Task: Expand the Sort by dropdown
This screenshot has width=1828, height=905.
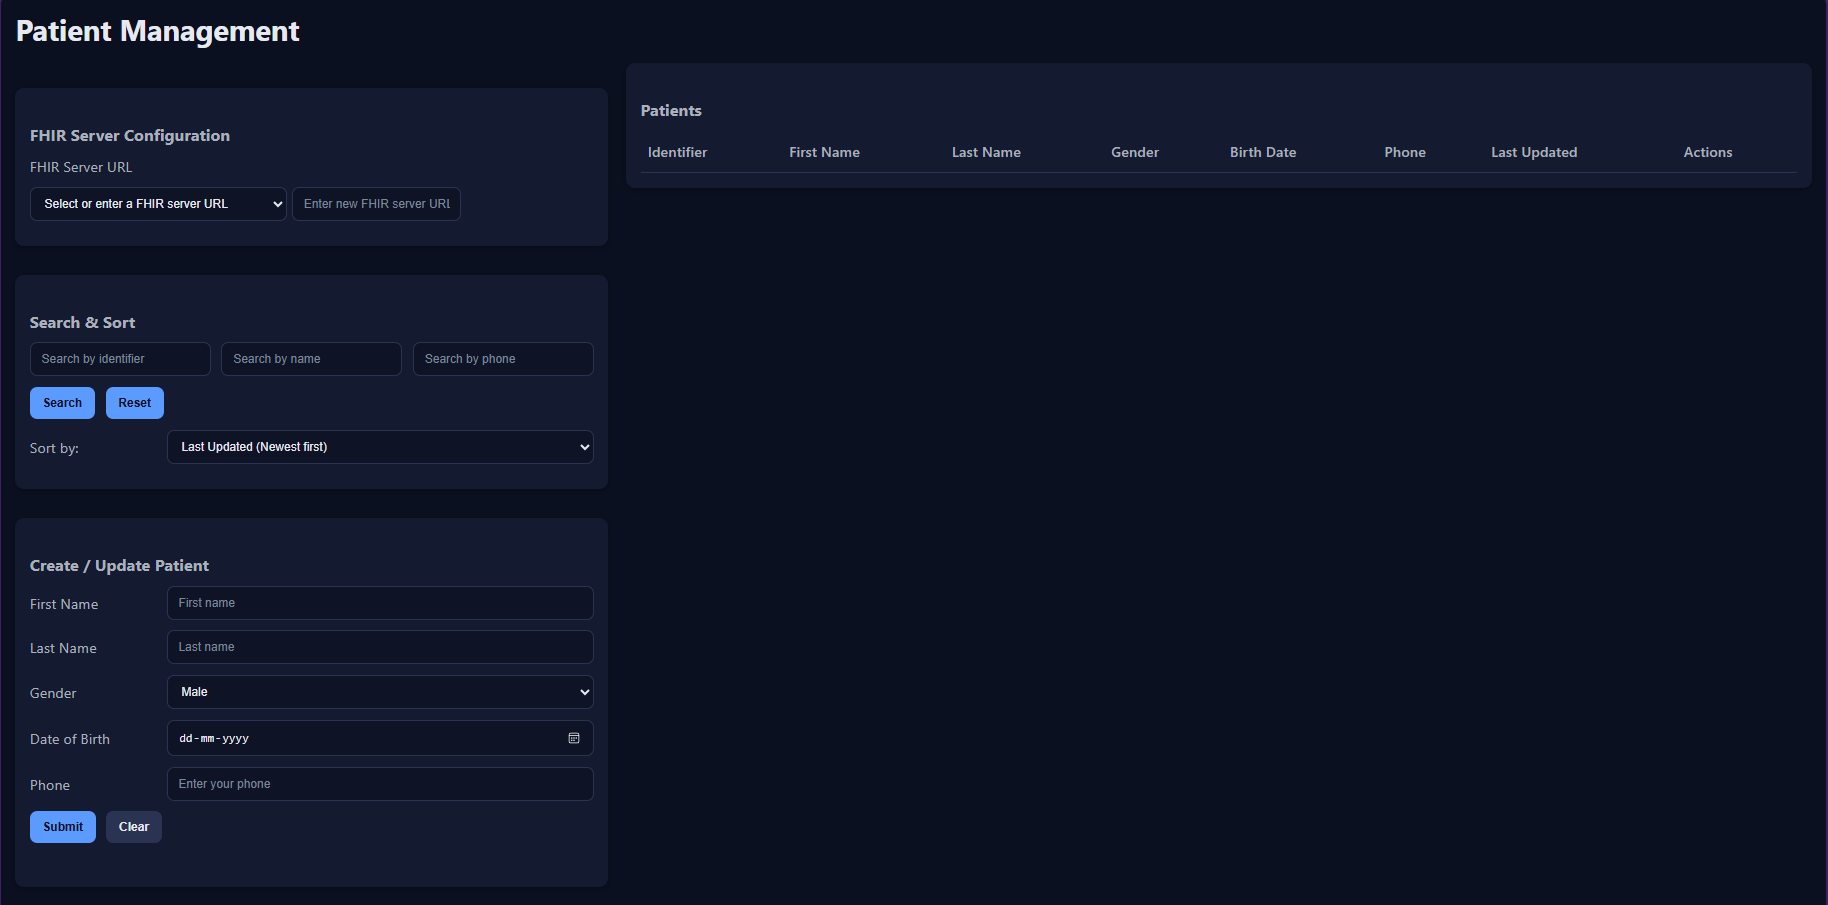Action: [380, 447]
